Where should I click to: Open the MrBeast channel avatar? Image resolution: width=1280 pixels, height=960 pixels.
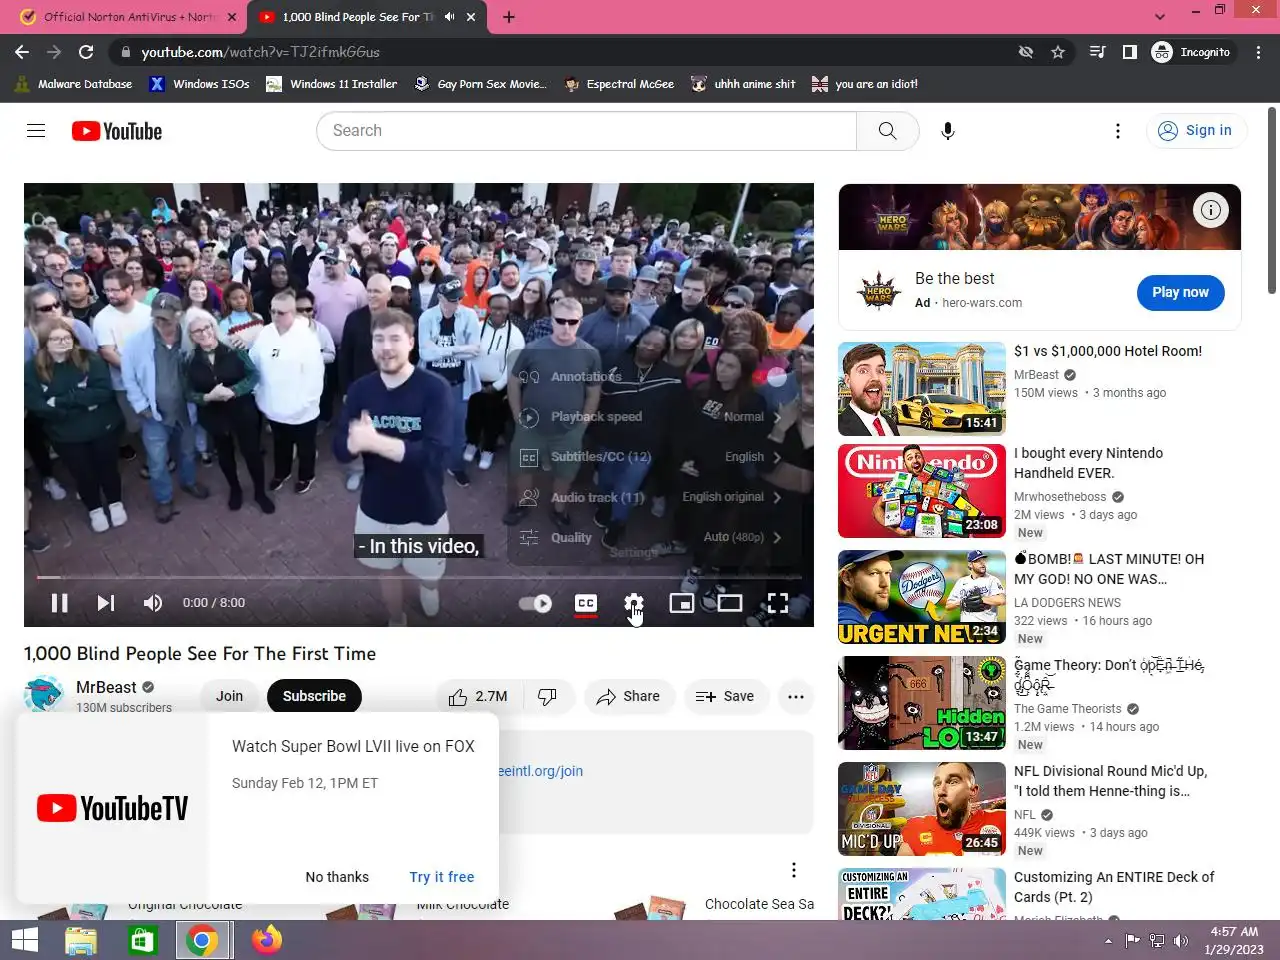[x=43, y=695]
